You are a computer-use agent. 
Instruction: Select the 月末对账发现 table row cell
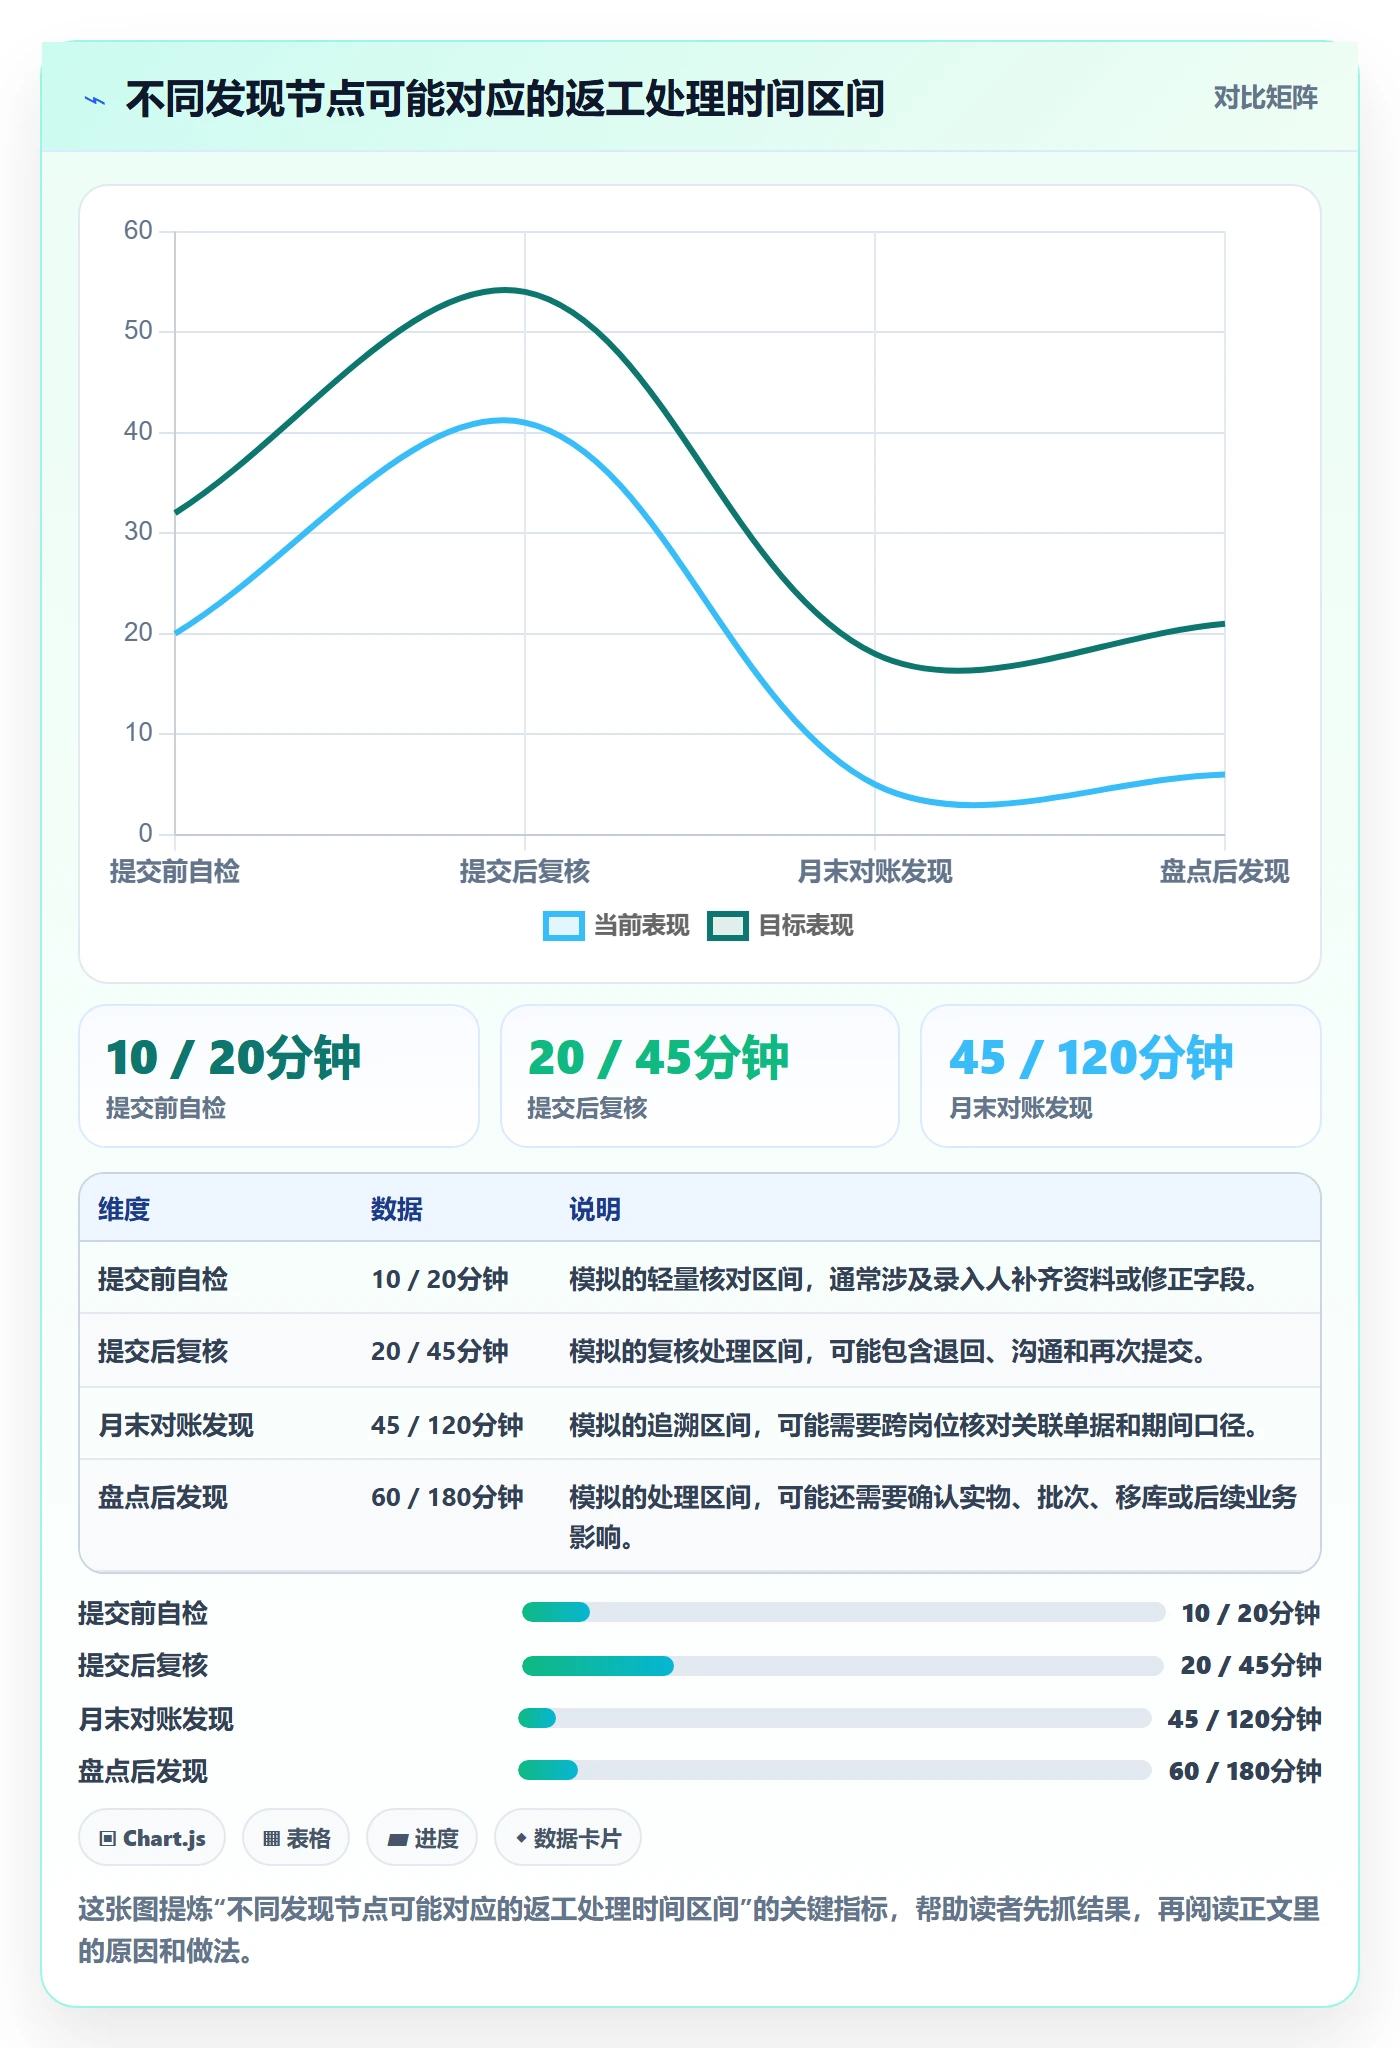coord(176,1425)
